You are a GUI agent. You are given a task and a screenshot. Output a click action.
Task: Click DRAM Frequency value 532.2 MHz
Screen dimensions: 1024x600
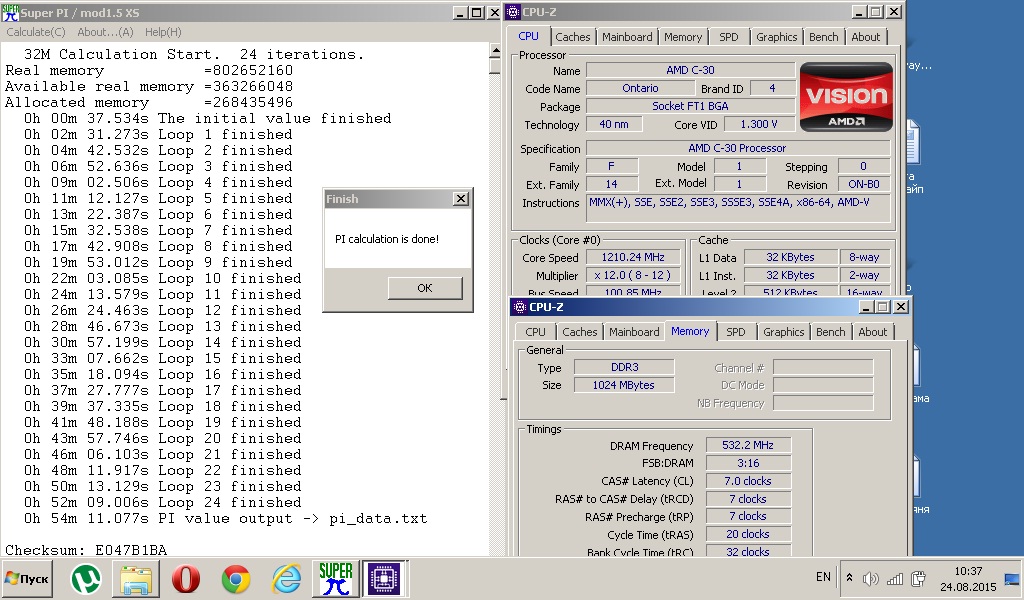coord(748,445)
